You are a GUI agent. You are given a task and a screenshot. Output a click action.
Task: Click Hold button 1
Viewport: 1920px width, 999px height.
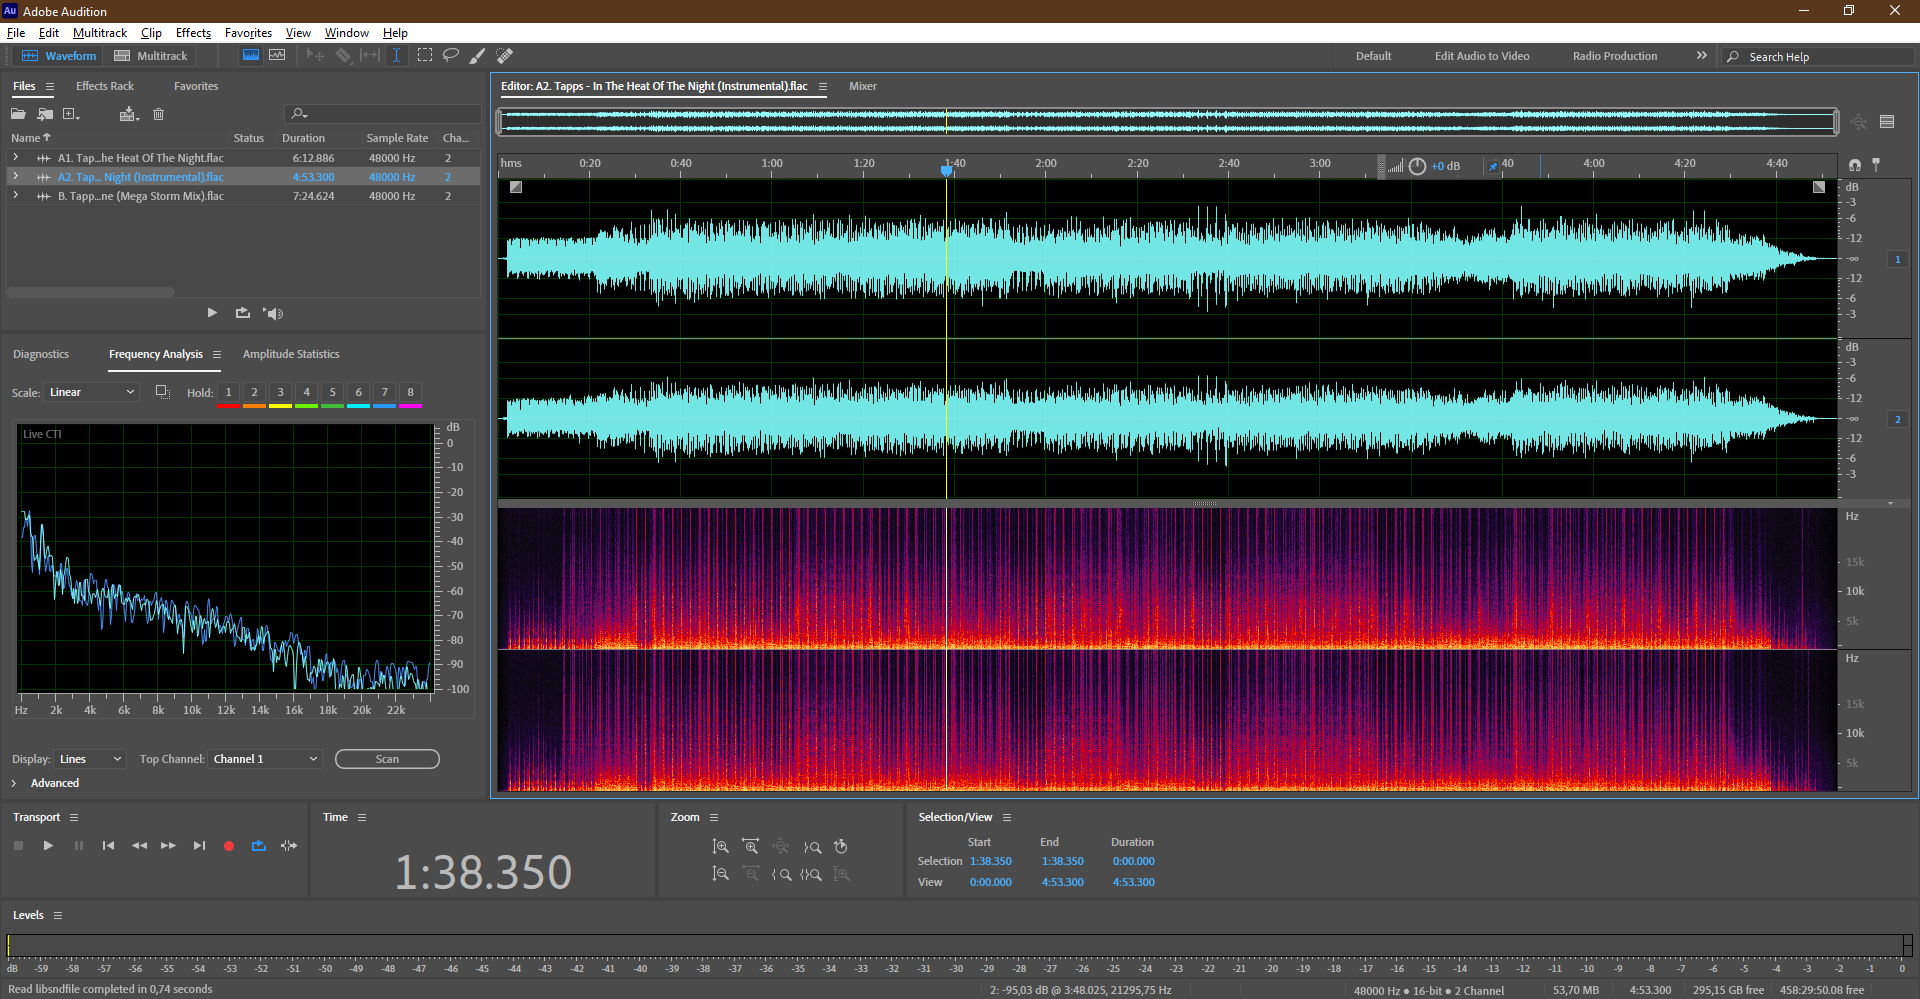pos(228,393)
